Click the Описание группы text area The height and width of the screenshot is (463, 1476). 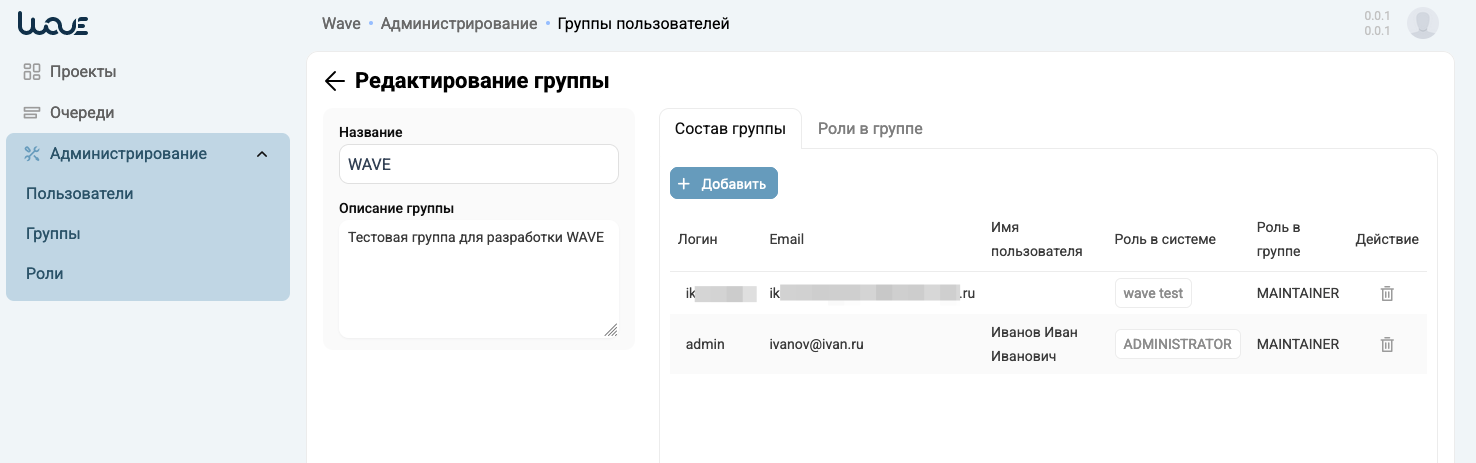[478, 280]
